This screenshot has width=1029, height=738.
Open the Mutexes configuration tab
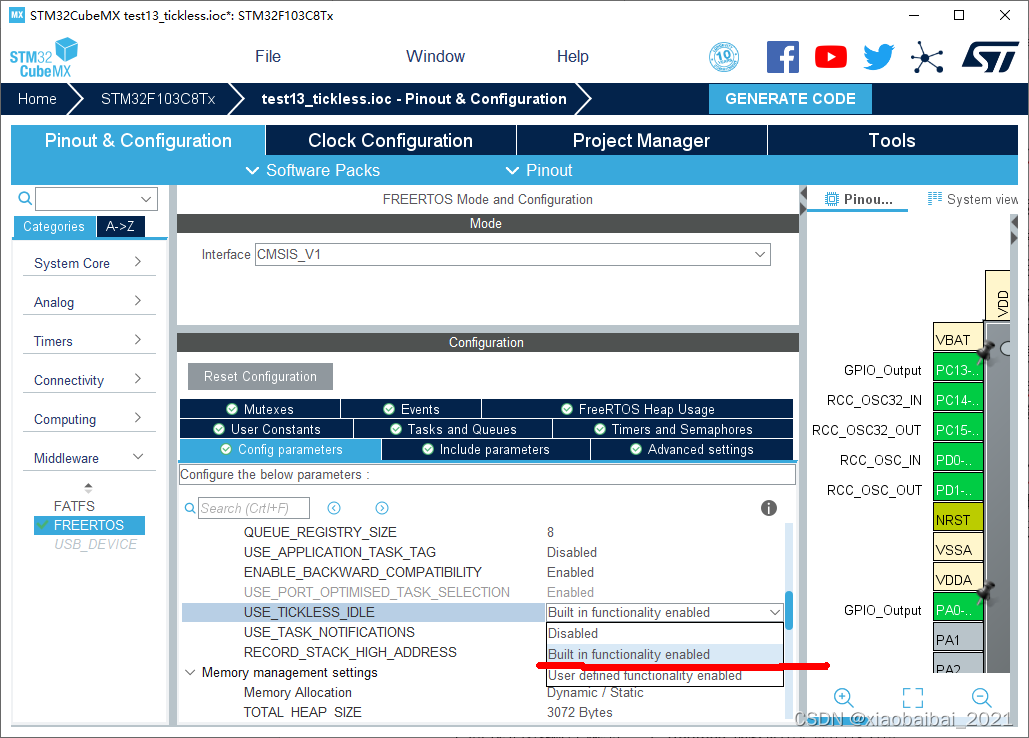coord(260,409)
